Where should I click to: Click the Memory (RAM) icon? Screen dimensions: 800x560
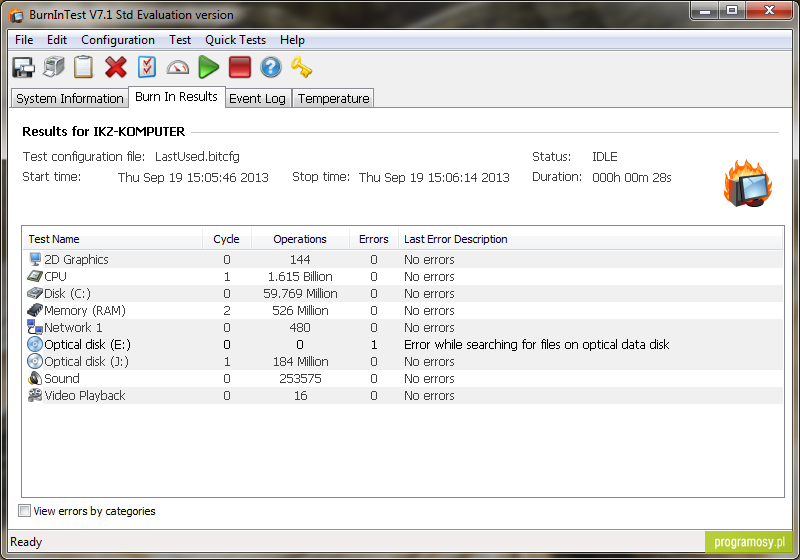35,310
